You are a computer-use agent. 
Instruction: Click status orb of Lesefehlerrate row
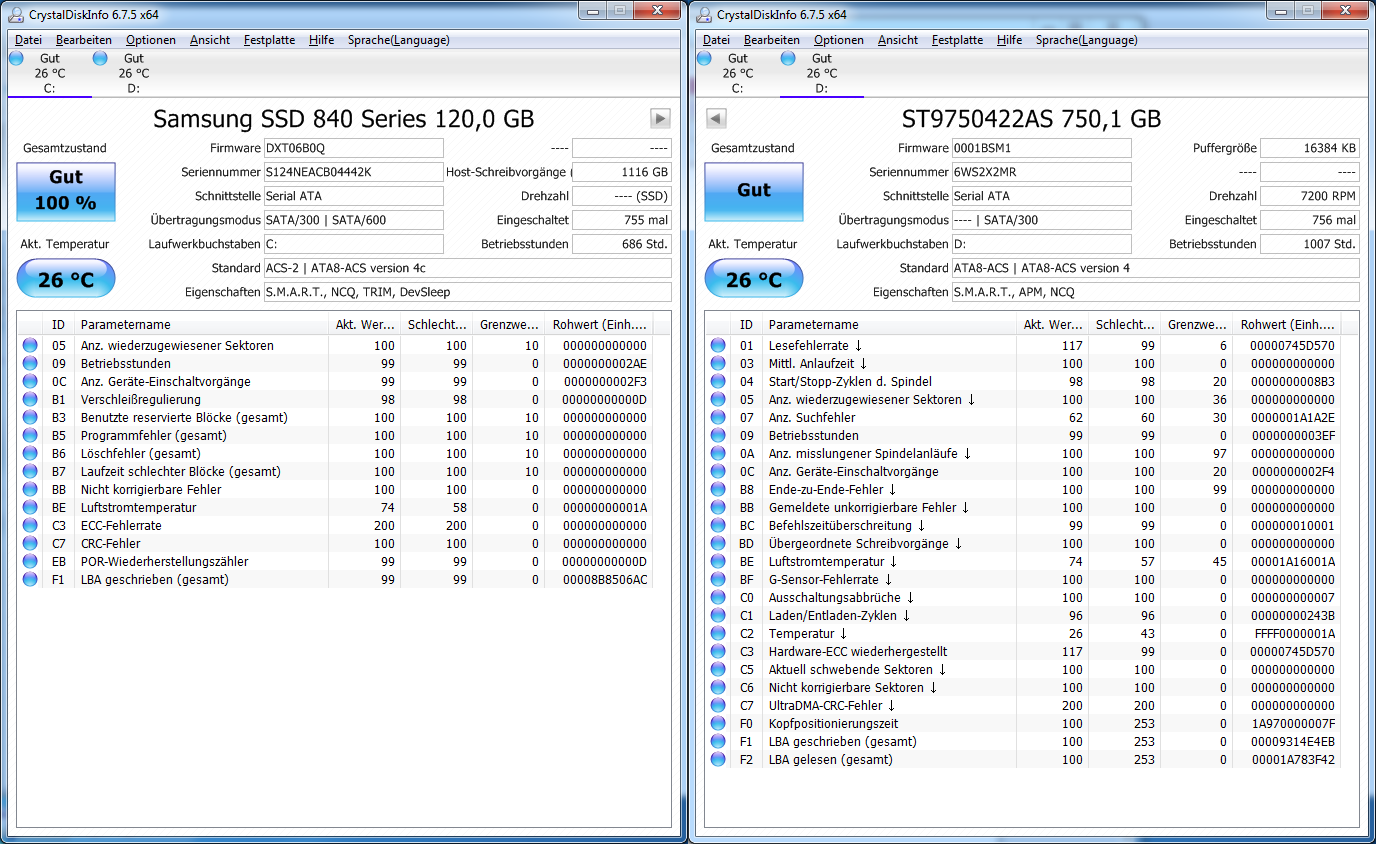tap(718, 346)
